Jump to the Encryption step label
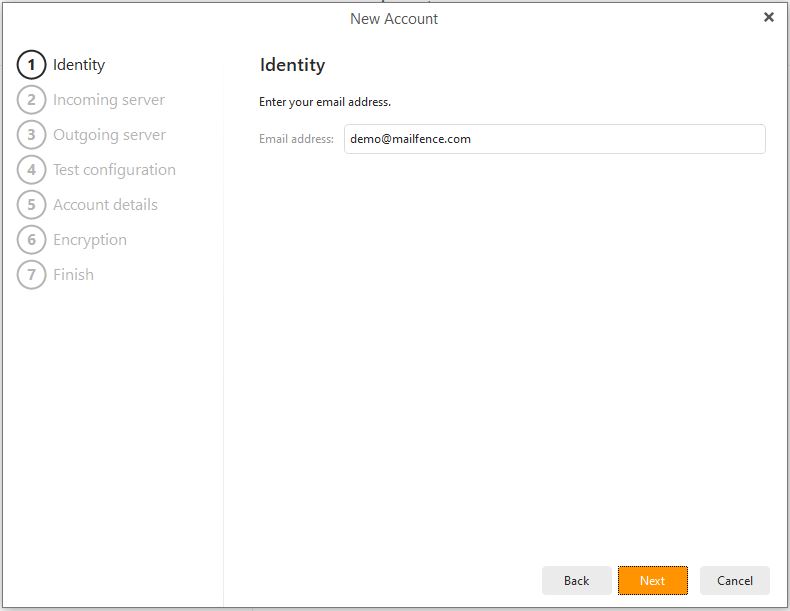This screenshot has height=611, width=790. [x=90, y=240]
